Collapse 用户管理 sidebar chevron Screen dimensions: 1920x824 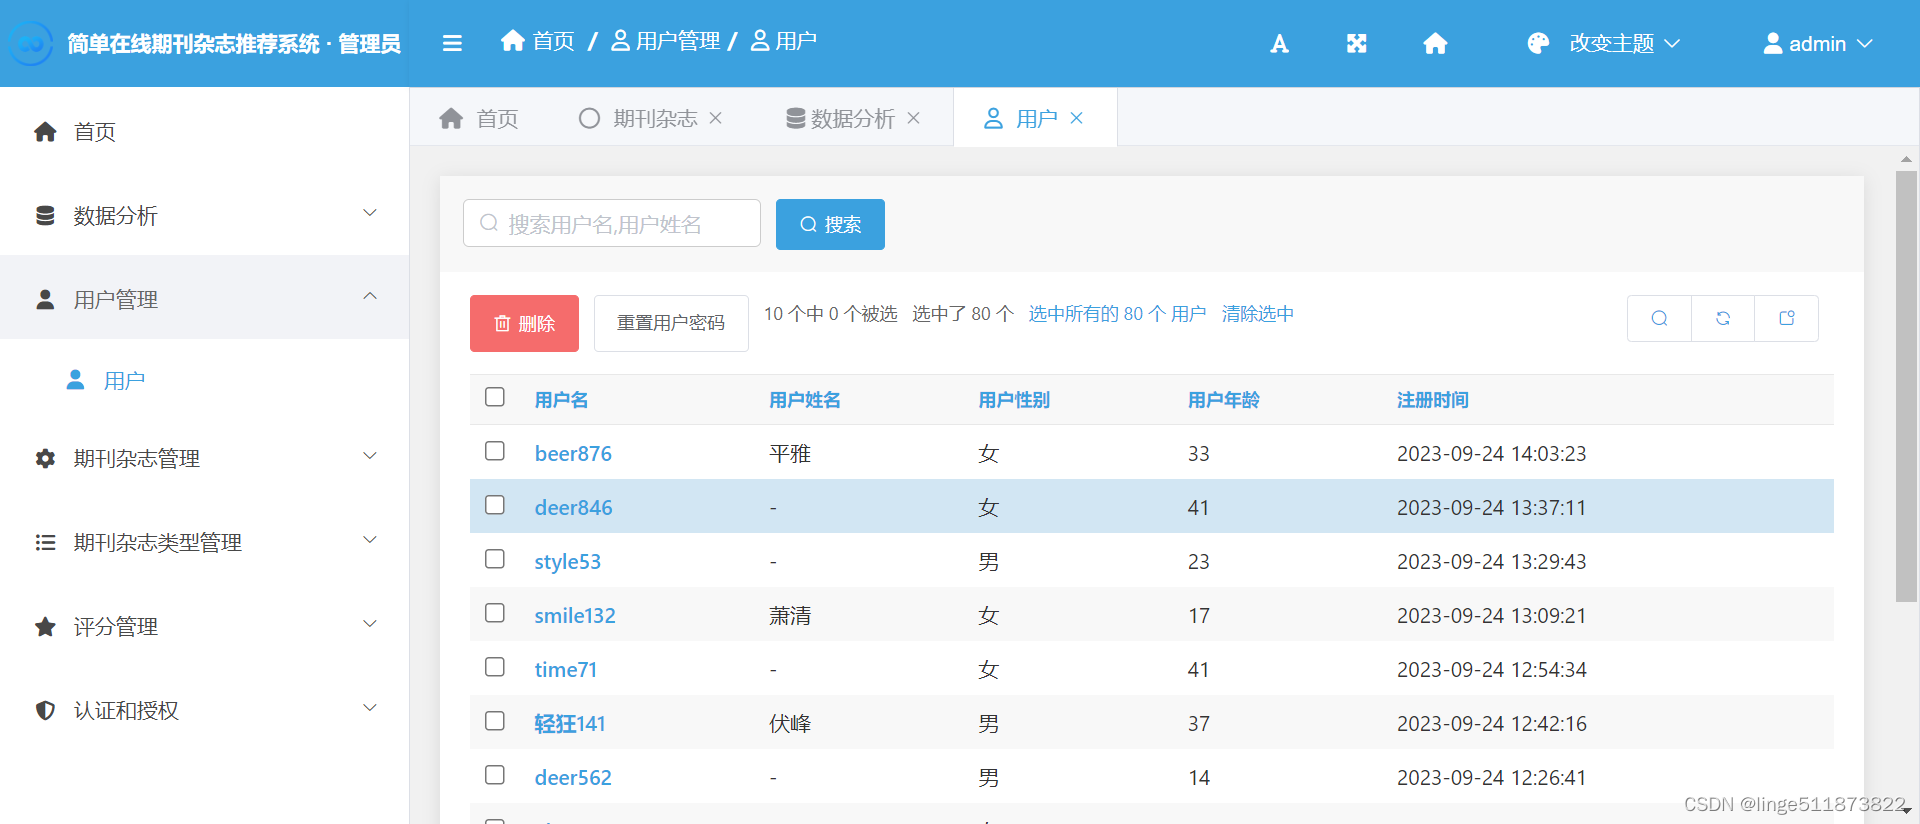[370, 296]
